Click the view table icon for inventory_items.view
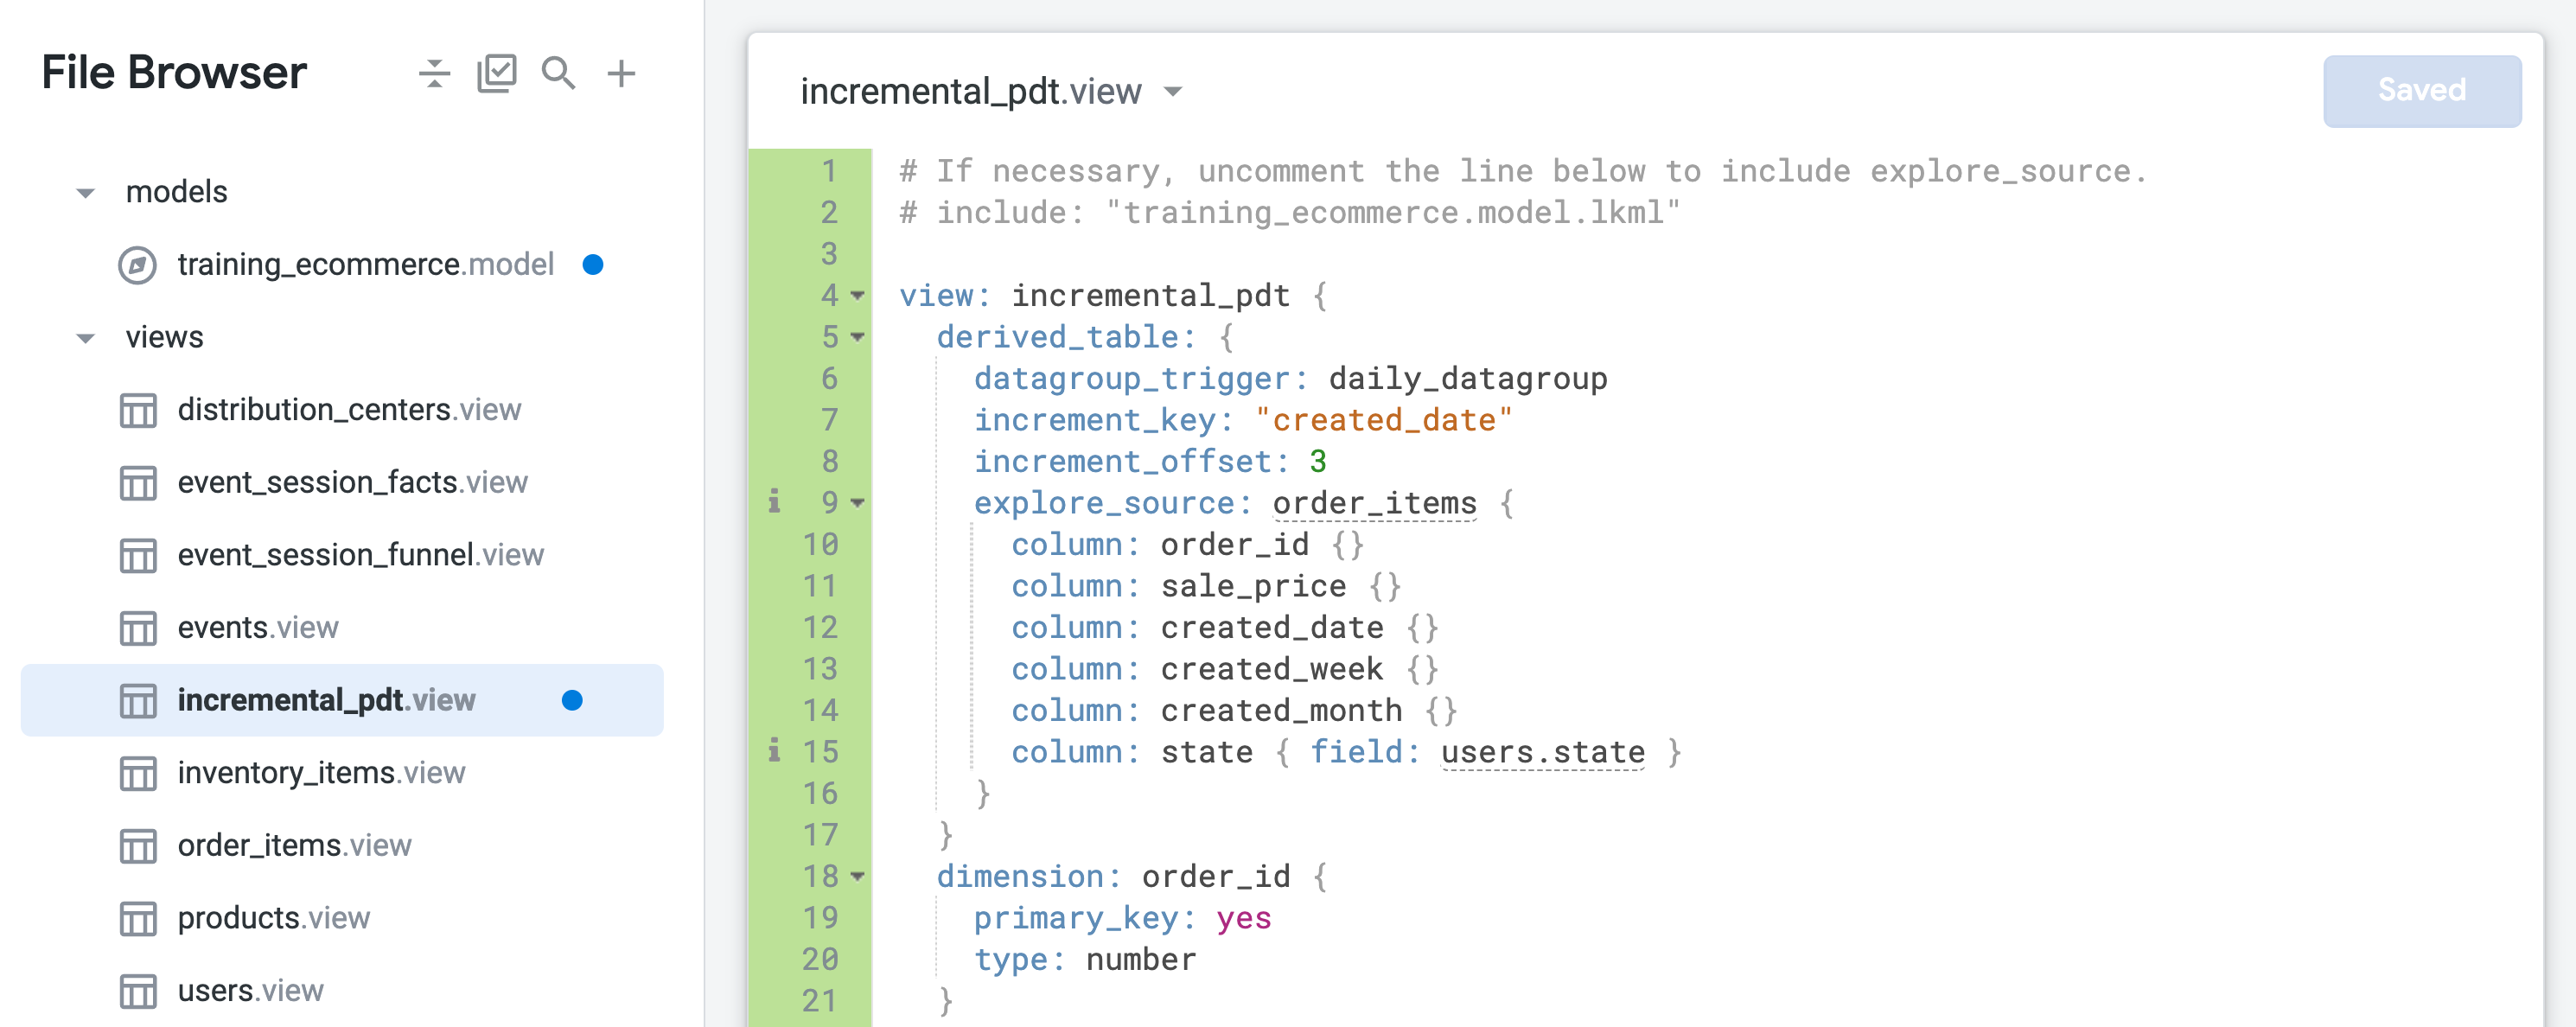 138,770
